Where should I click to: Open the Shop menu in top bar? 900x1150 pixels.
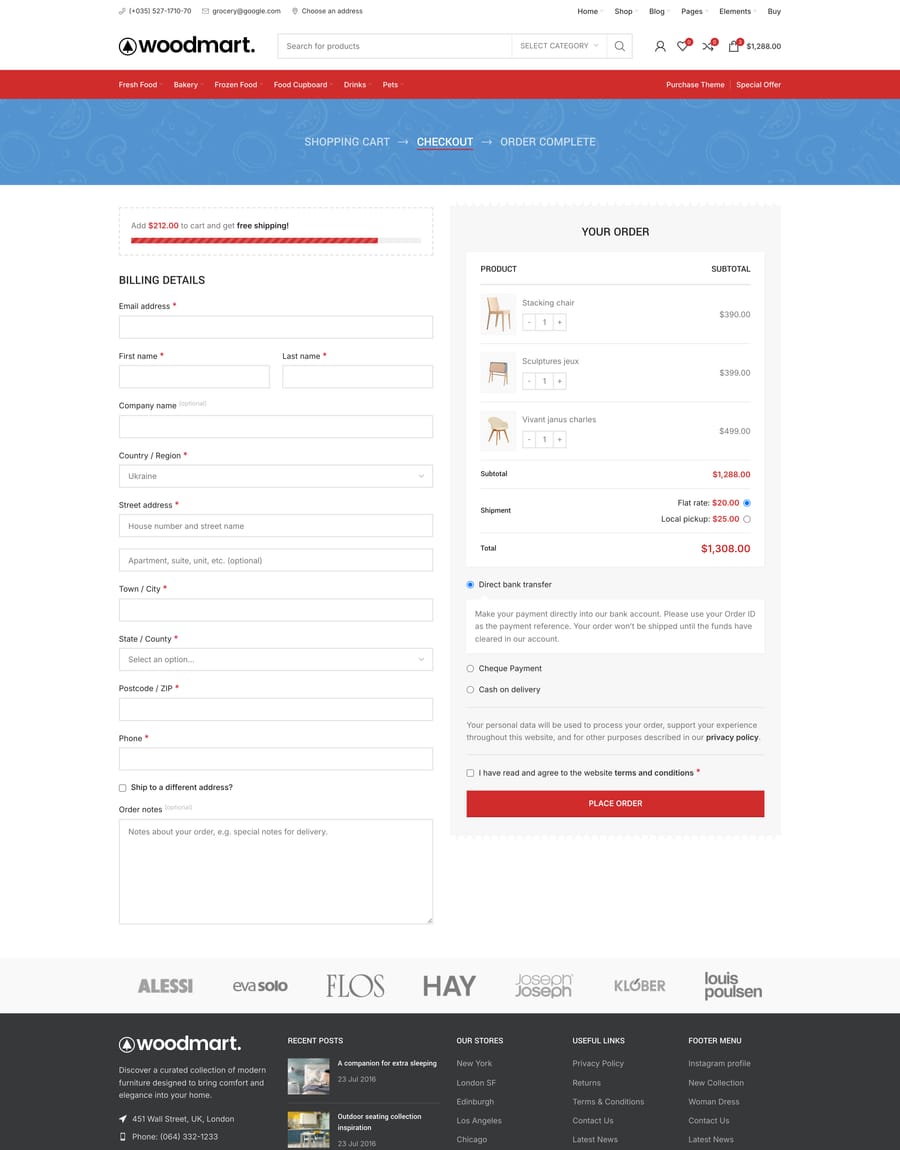[x=626, y=12]
